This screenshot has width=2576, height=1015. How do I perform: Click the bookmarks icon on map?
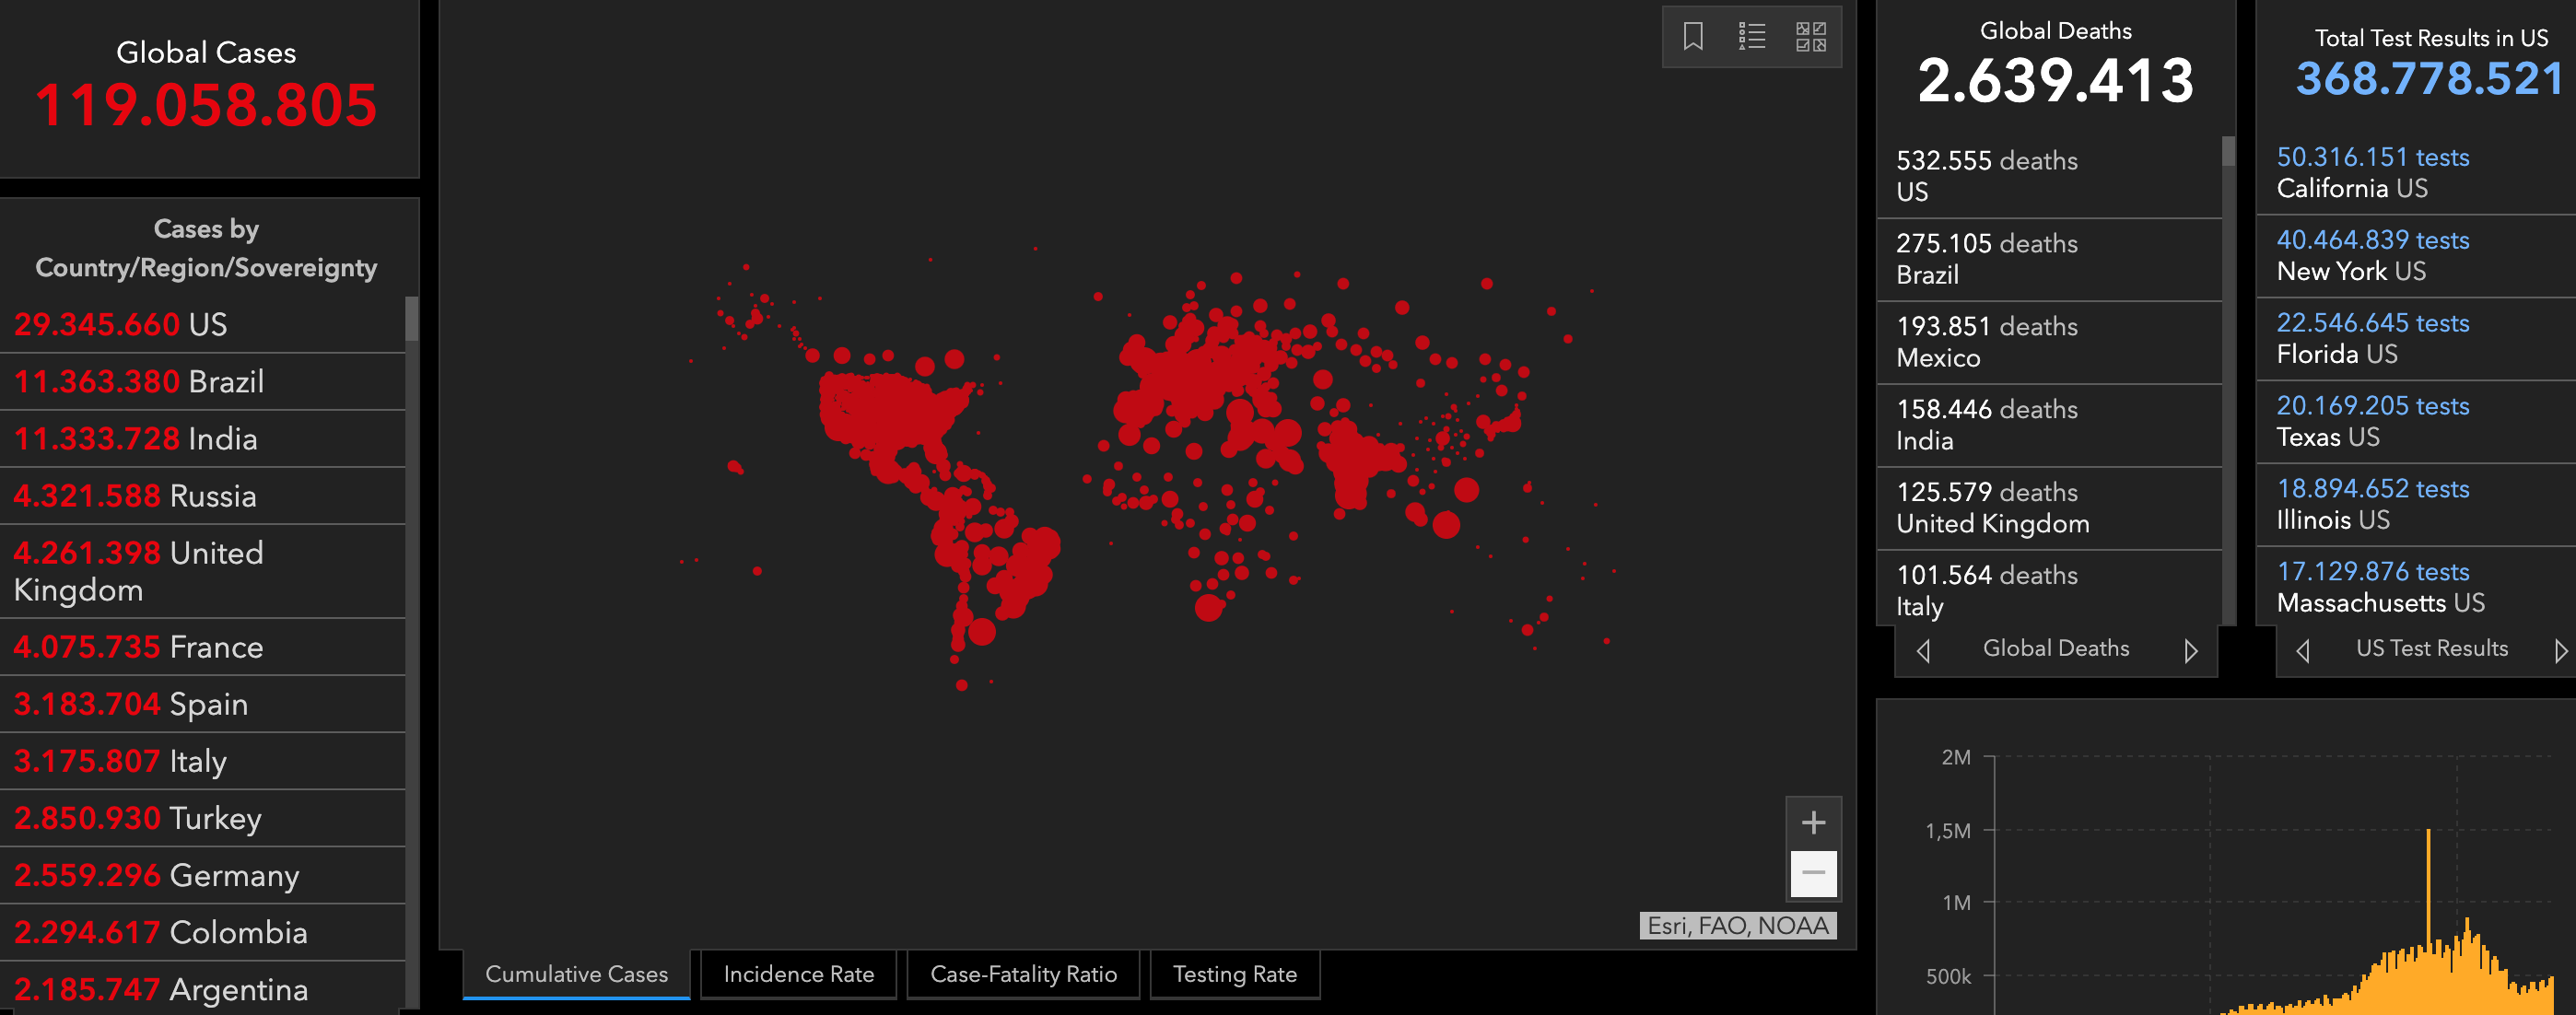(x=1692, y=37)
